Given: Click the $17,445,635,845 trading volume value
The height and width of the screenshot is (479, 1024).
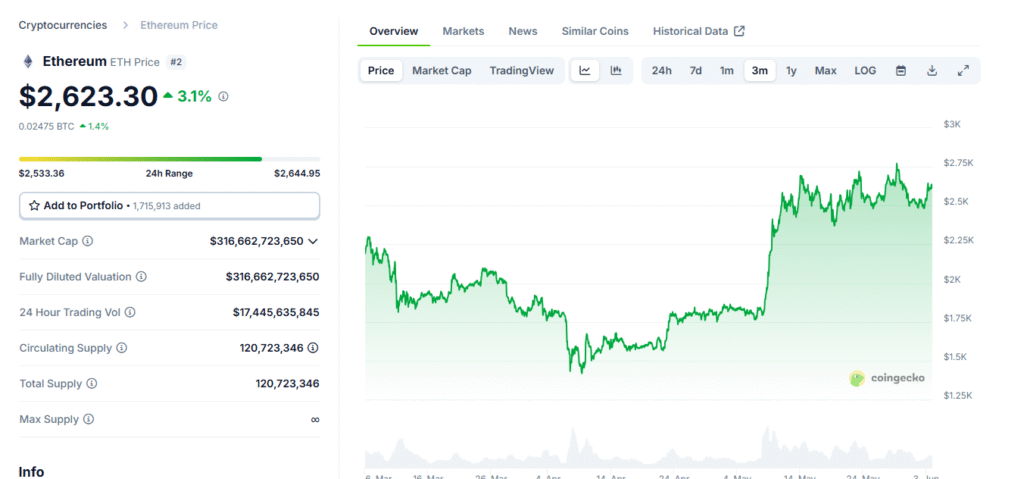Looking at the screenshot, I should click(x=276, y=312).
